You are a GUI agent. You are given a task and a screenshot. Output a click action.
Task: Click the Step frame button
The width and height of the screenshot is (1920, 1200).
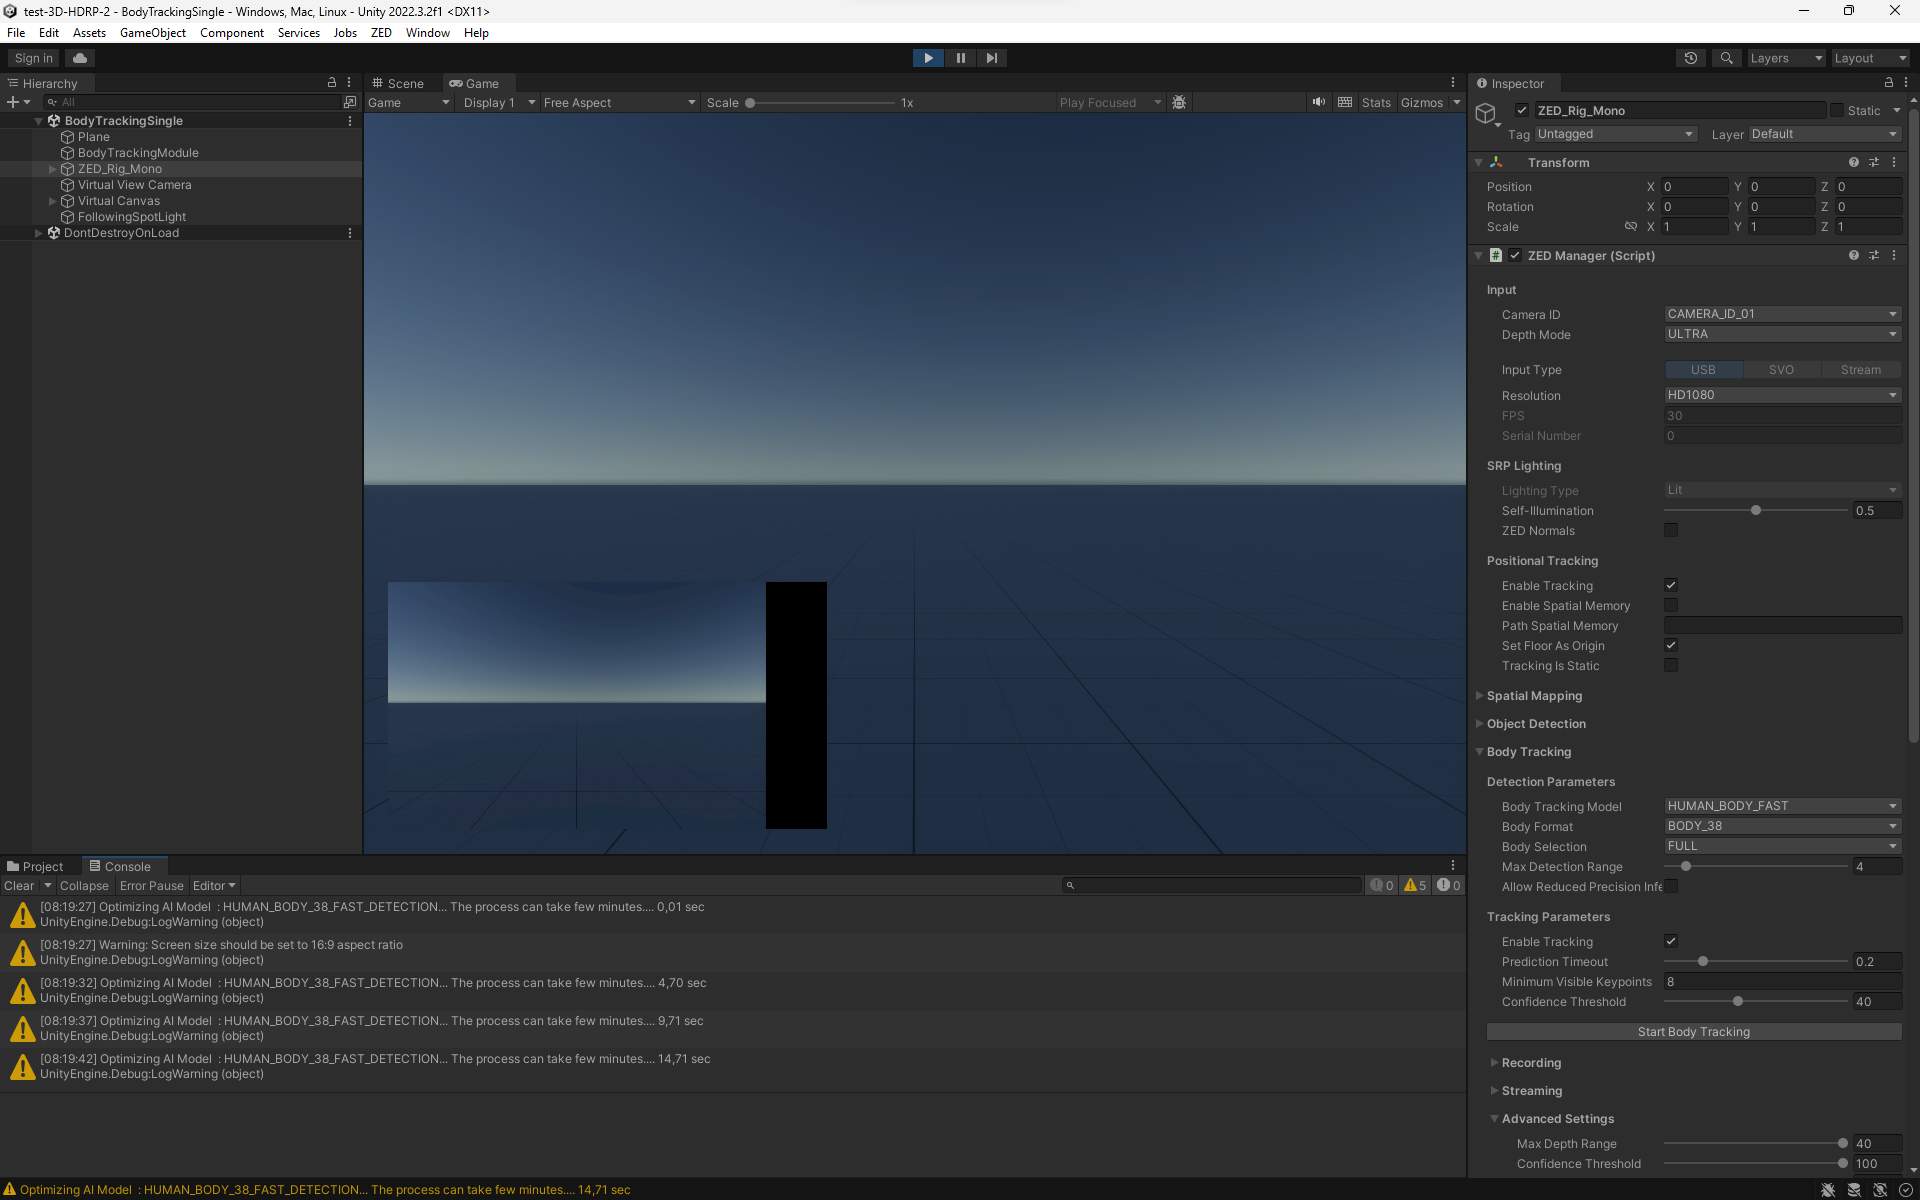tap(991, 57)
